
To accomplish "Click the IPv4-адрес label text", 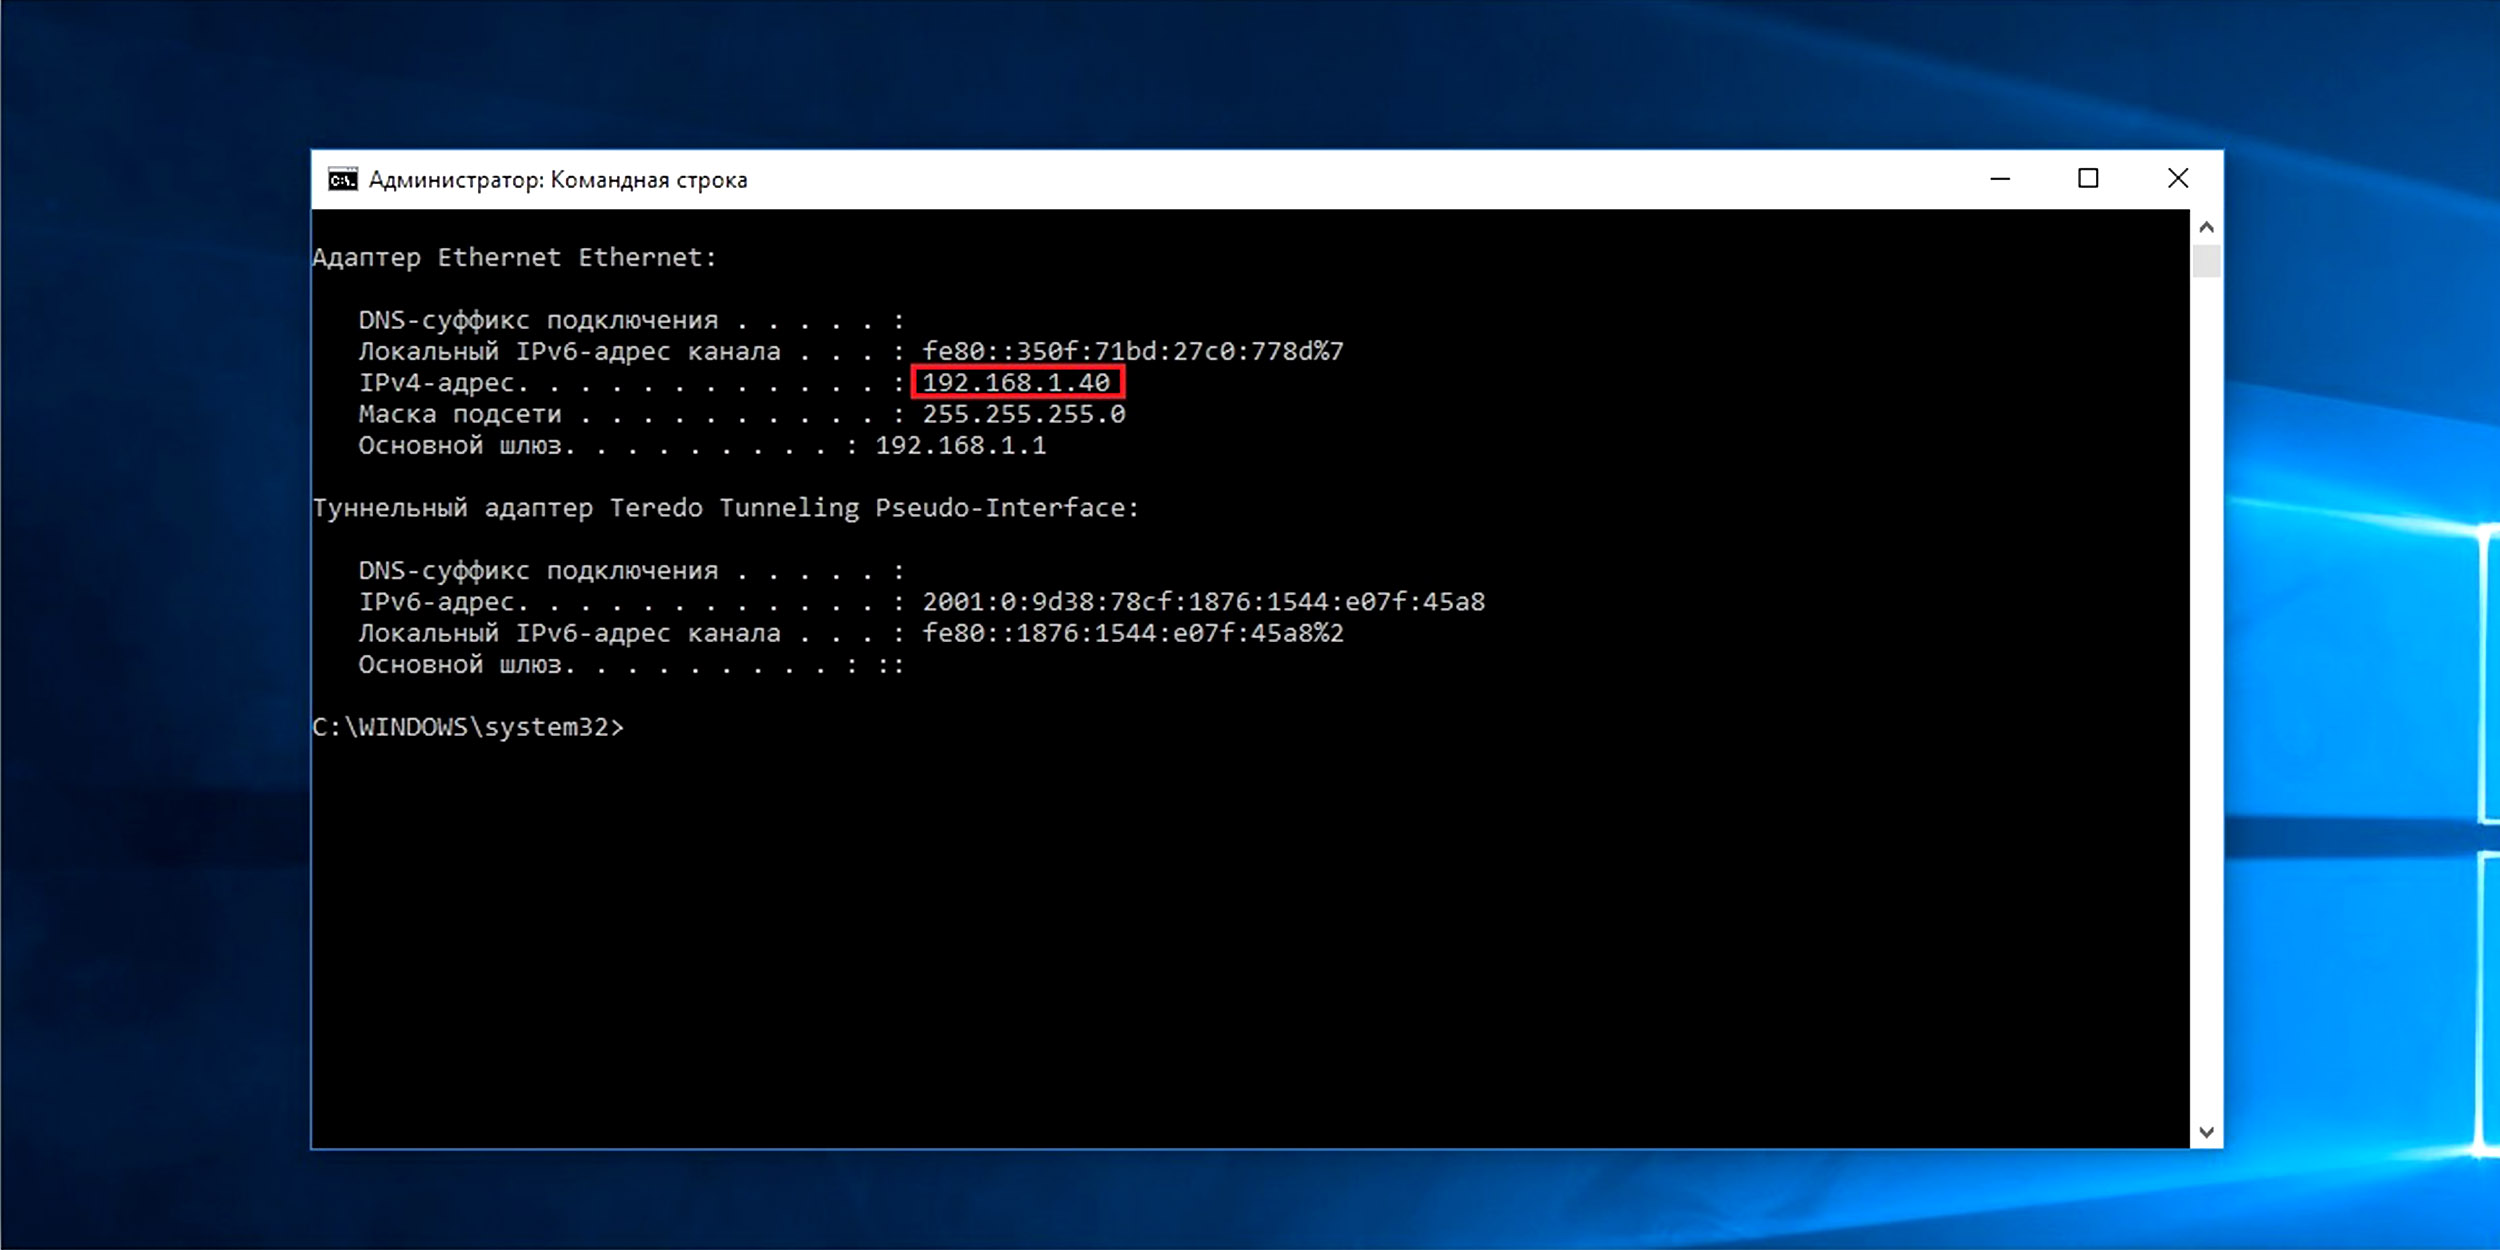I will [437, 383].
